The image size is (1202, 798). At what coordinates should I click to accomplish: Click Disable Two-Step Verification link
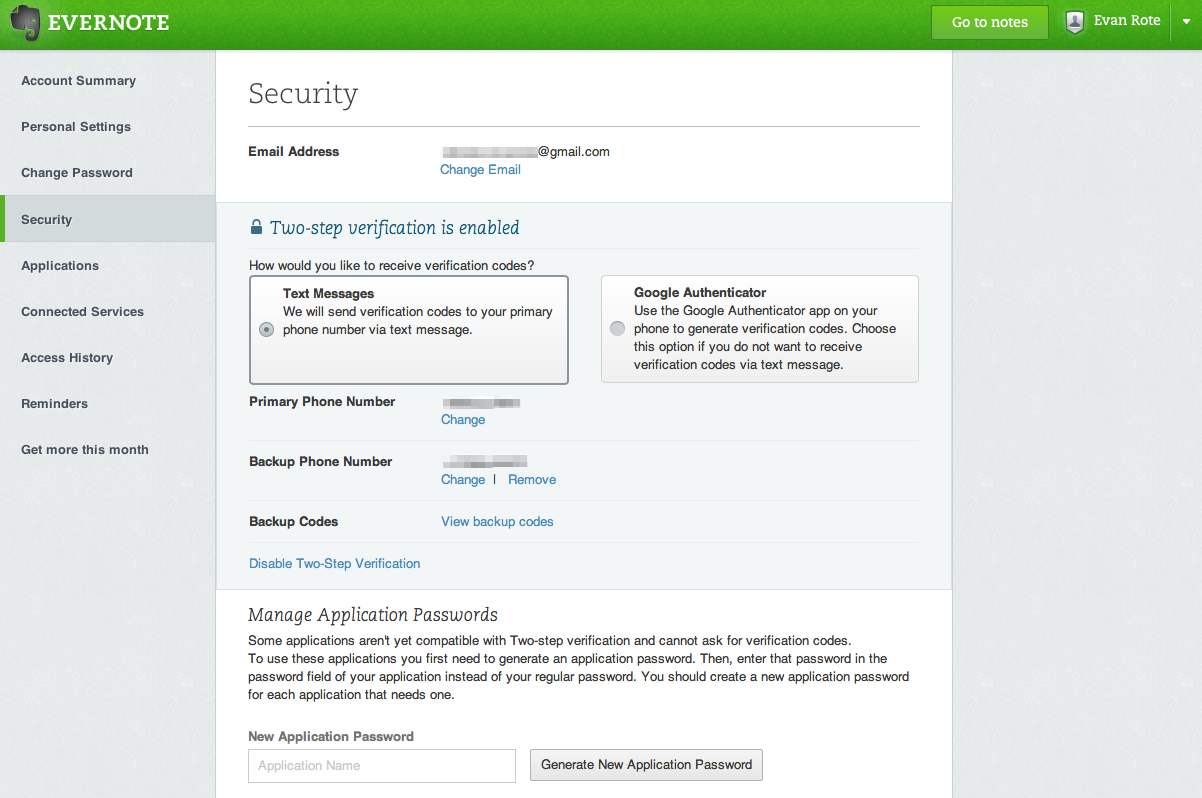pos(334,564)
